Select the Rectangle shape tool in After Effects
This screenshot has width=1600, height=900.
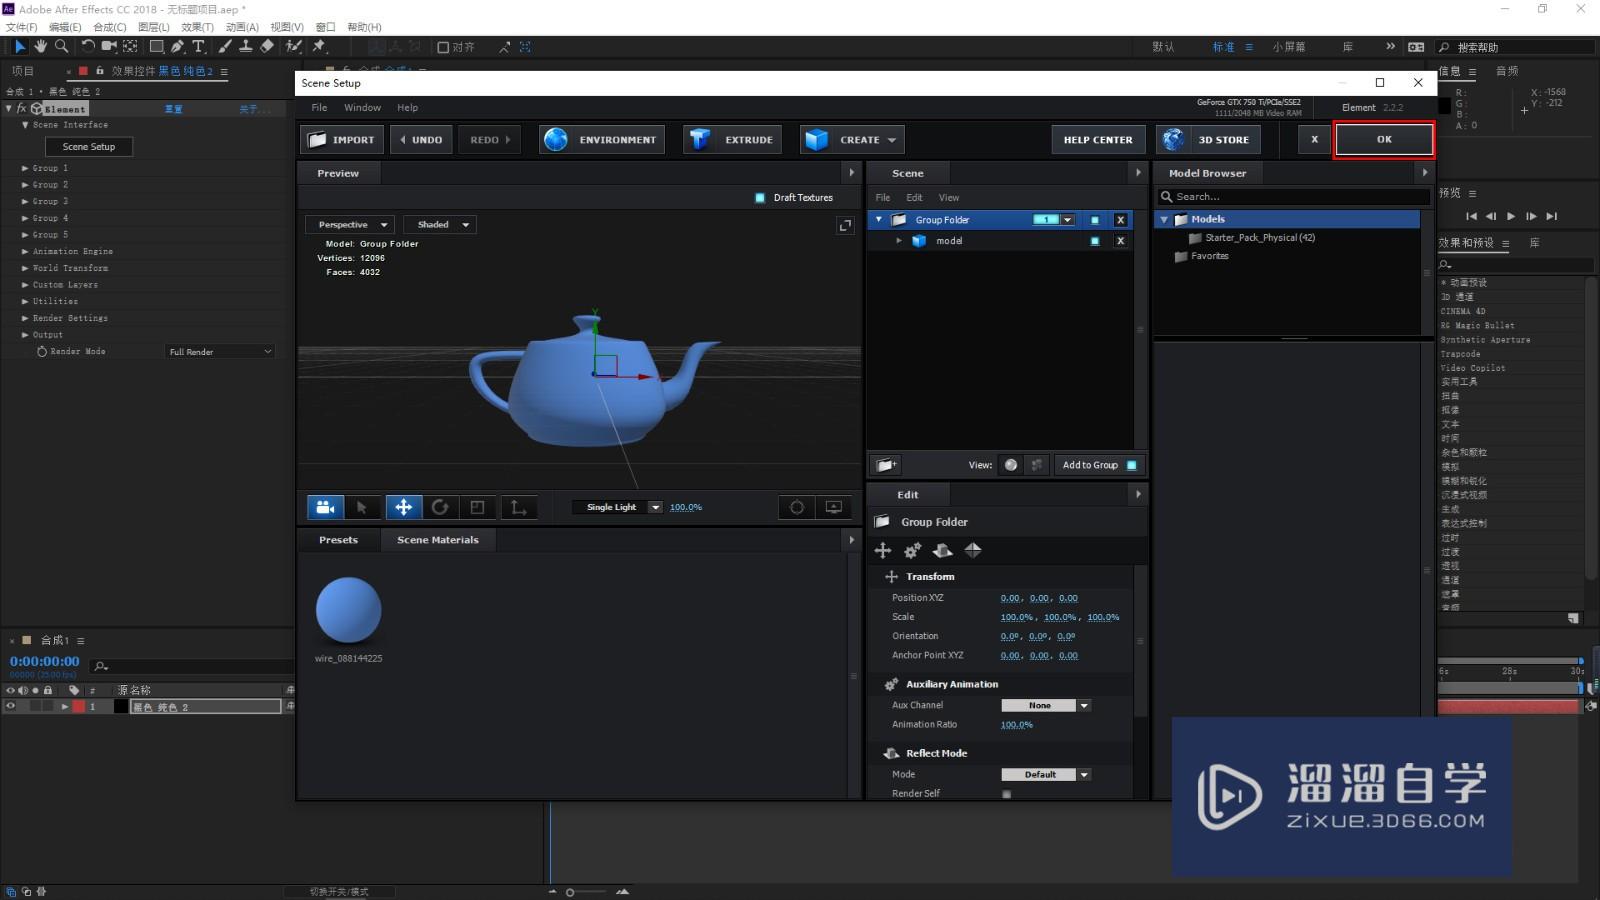(156, 46)
